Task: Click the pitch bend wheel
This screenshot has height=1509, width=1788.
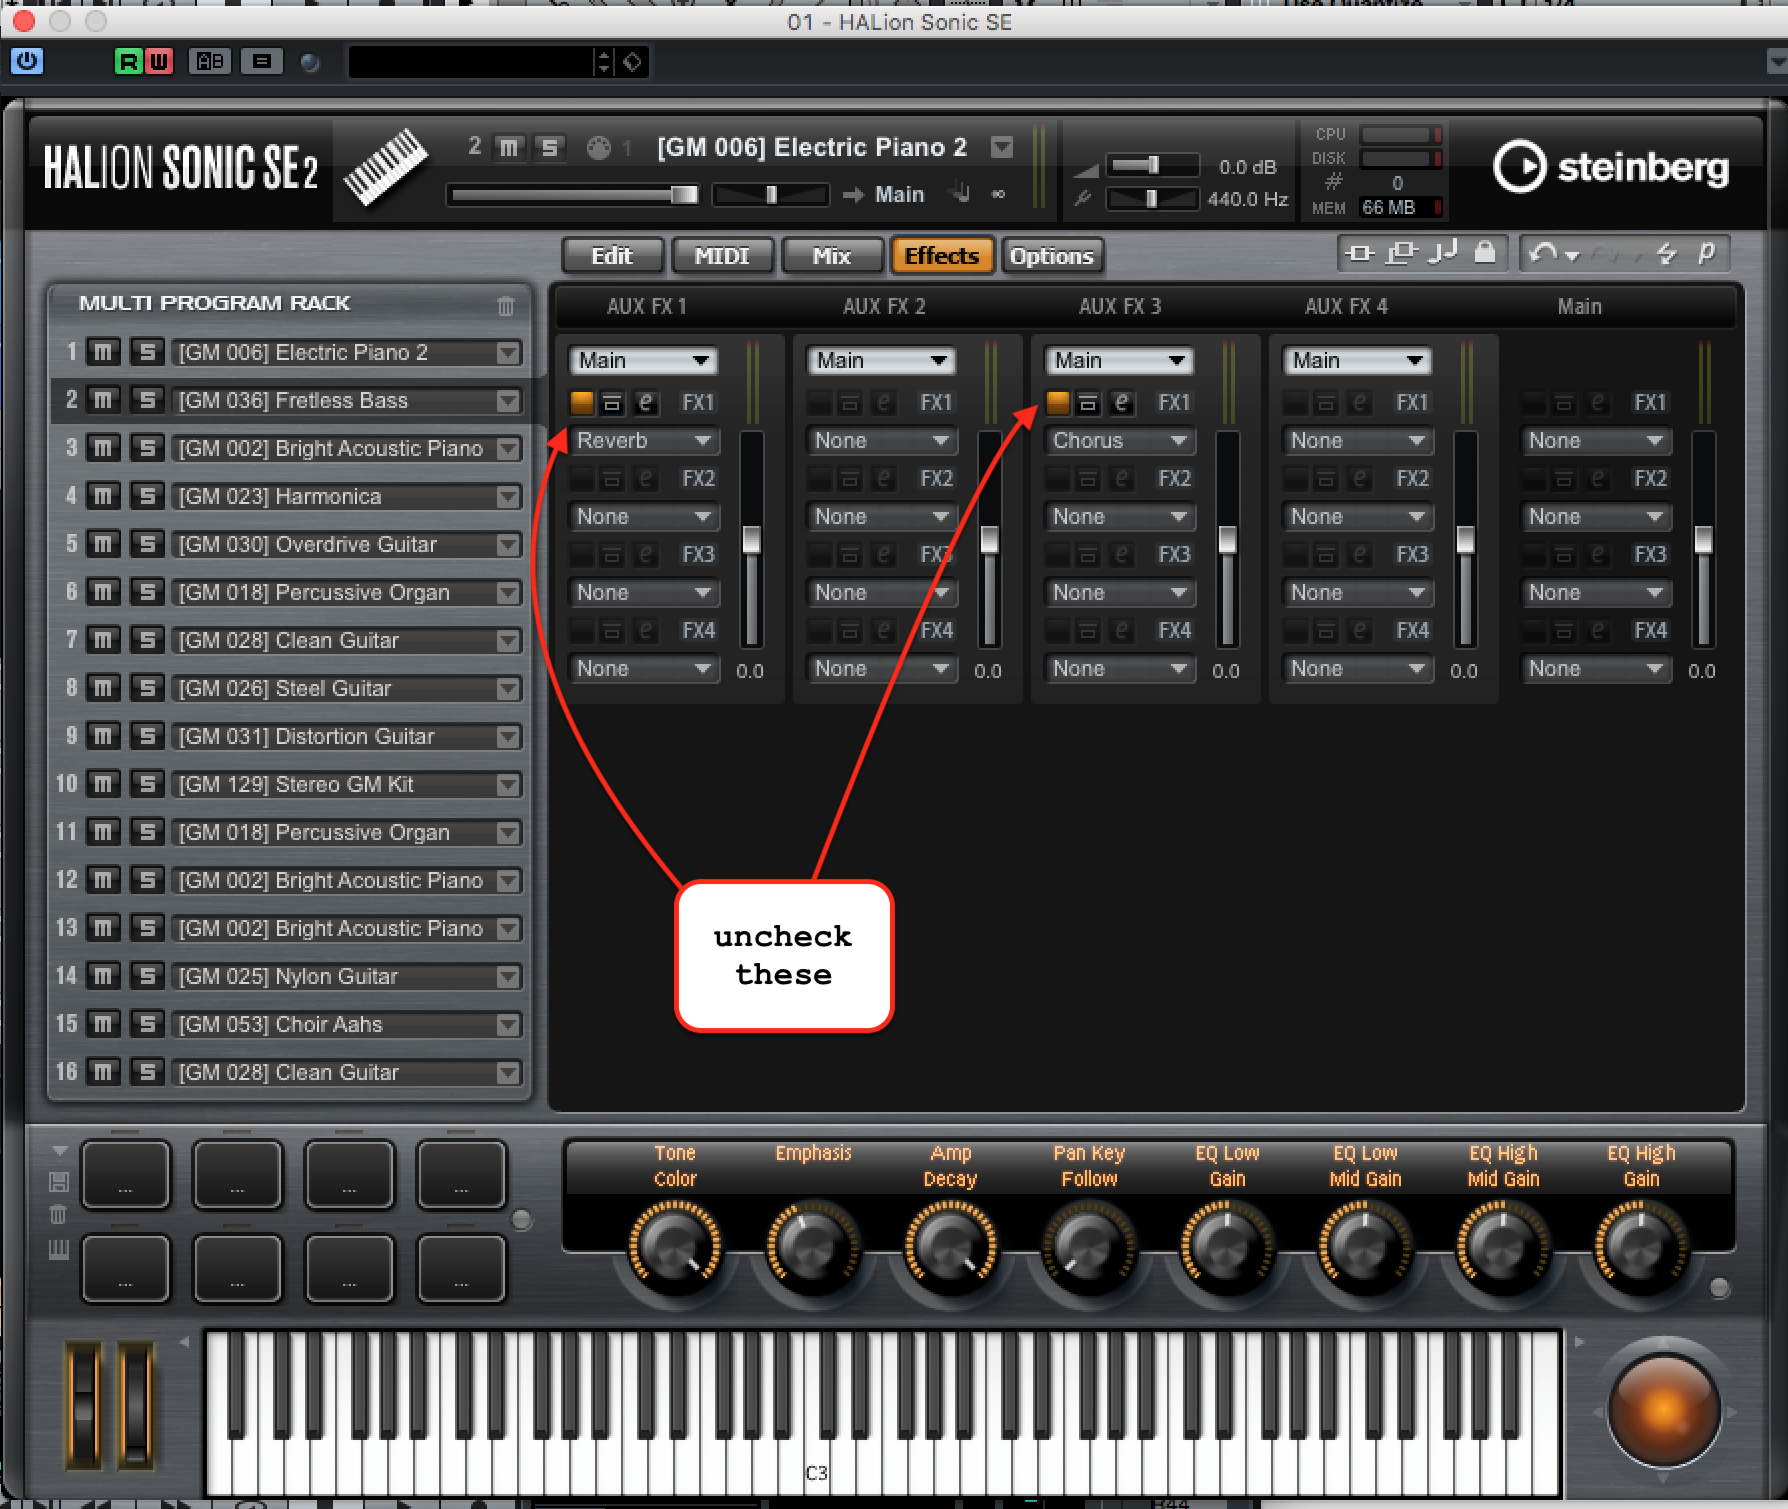Action: [x=83, y=1405]
